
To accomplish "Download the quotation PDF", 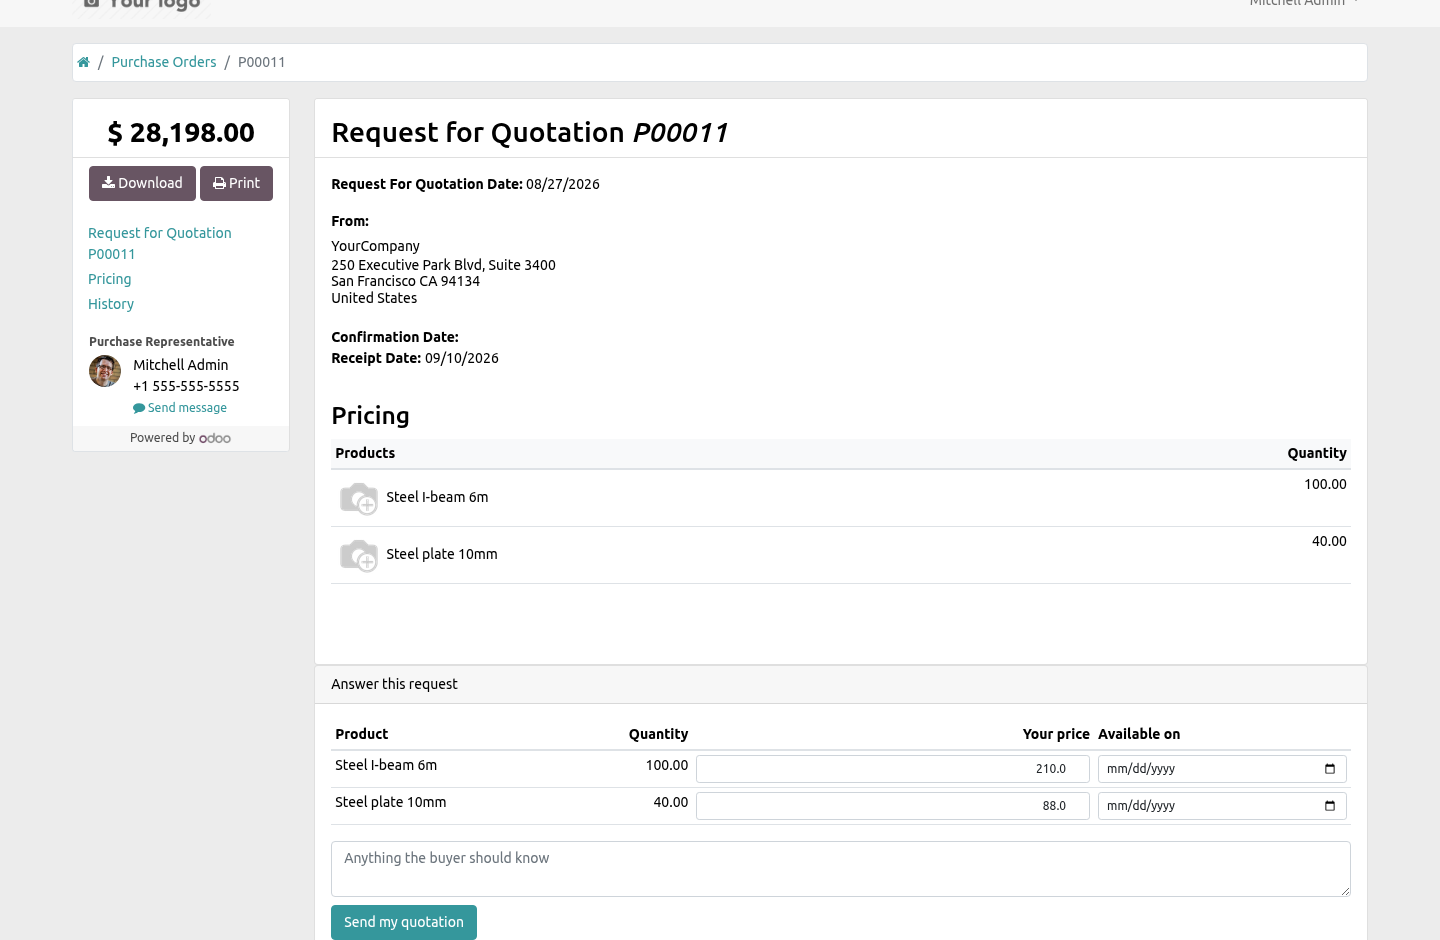I will point(142,183).
